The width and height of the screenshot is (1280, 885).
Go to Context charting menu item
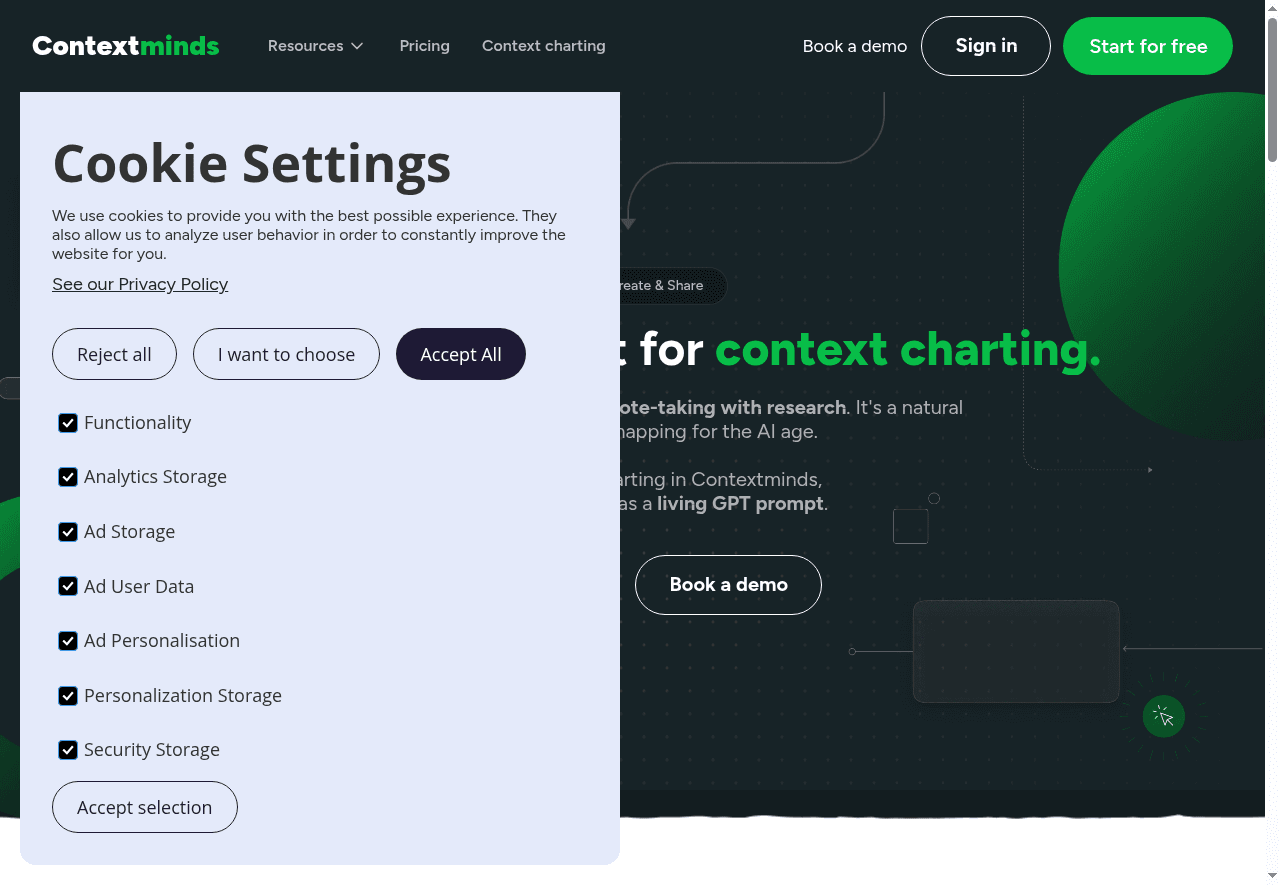click(x=543, y=46)
